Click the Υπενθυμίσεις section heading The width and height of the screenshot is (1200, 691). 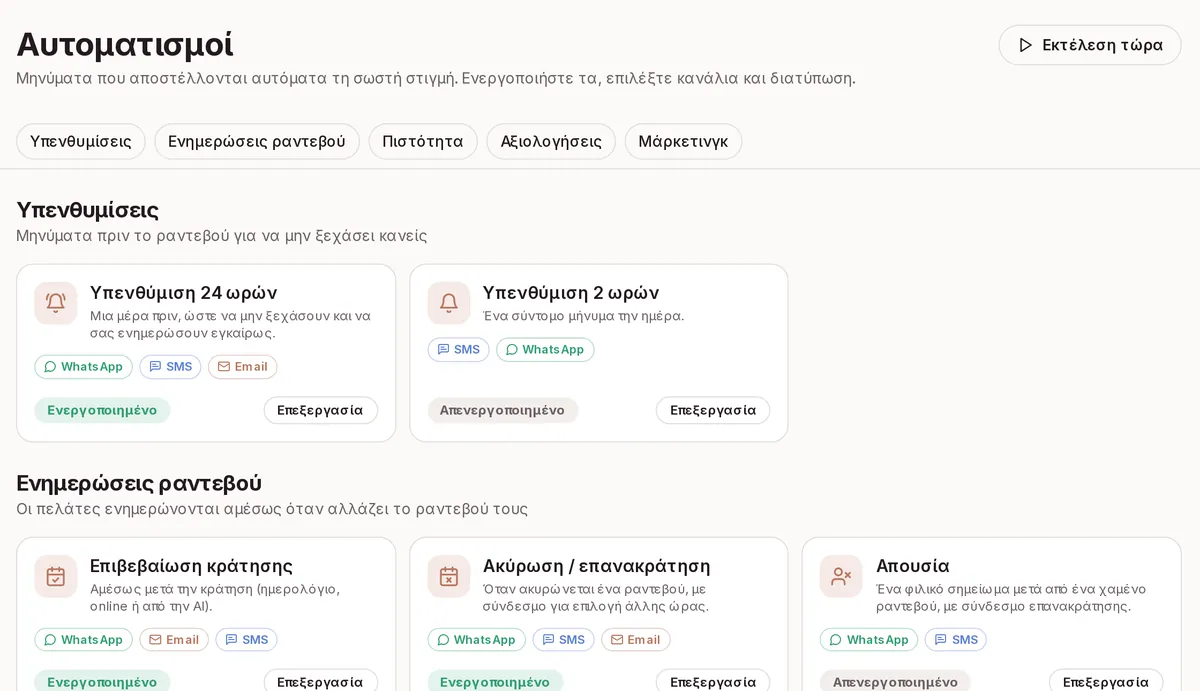coord(88,210)
